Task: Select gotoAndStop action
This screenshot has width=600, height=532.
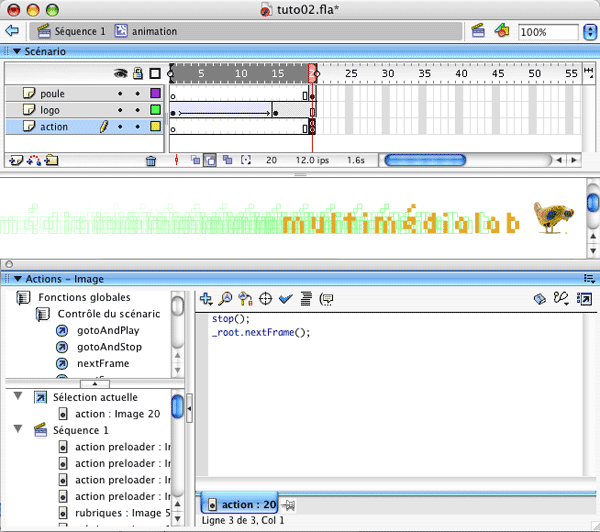Action: click(99, 347)
